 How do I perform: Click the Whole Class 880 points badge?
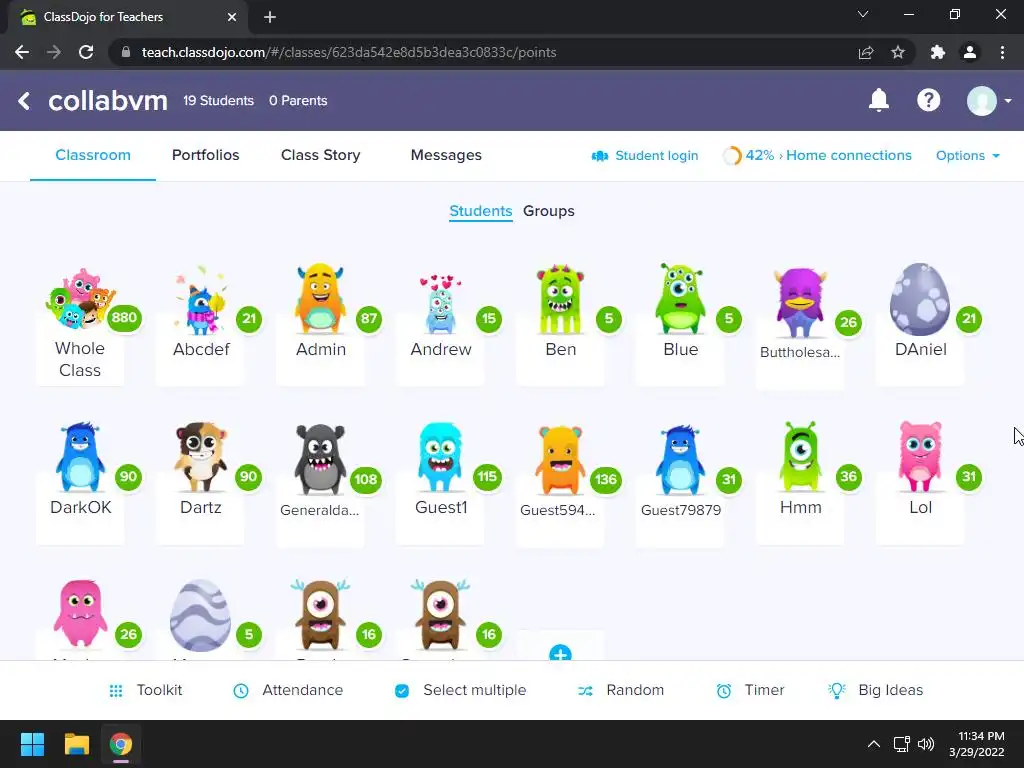[x=124, y=318]
